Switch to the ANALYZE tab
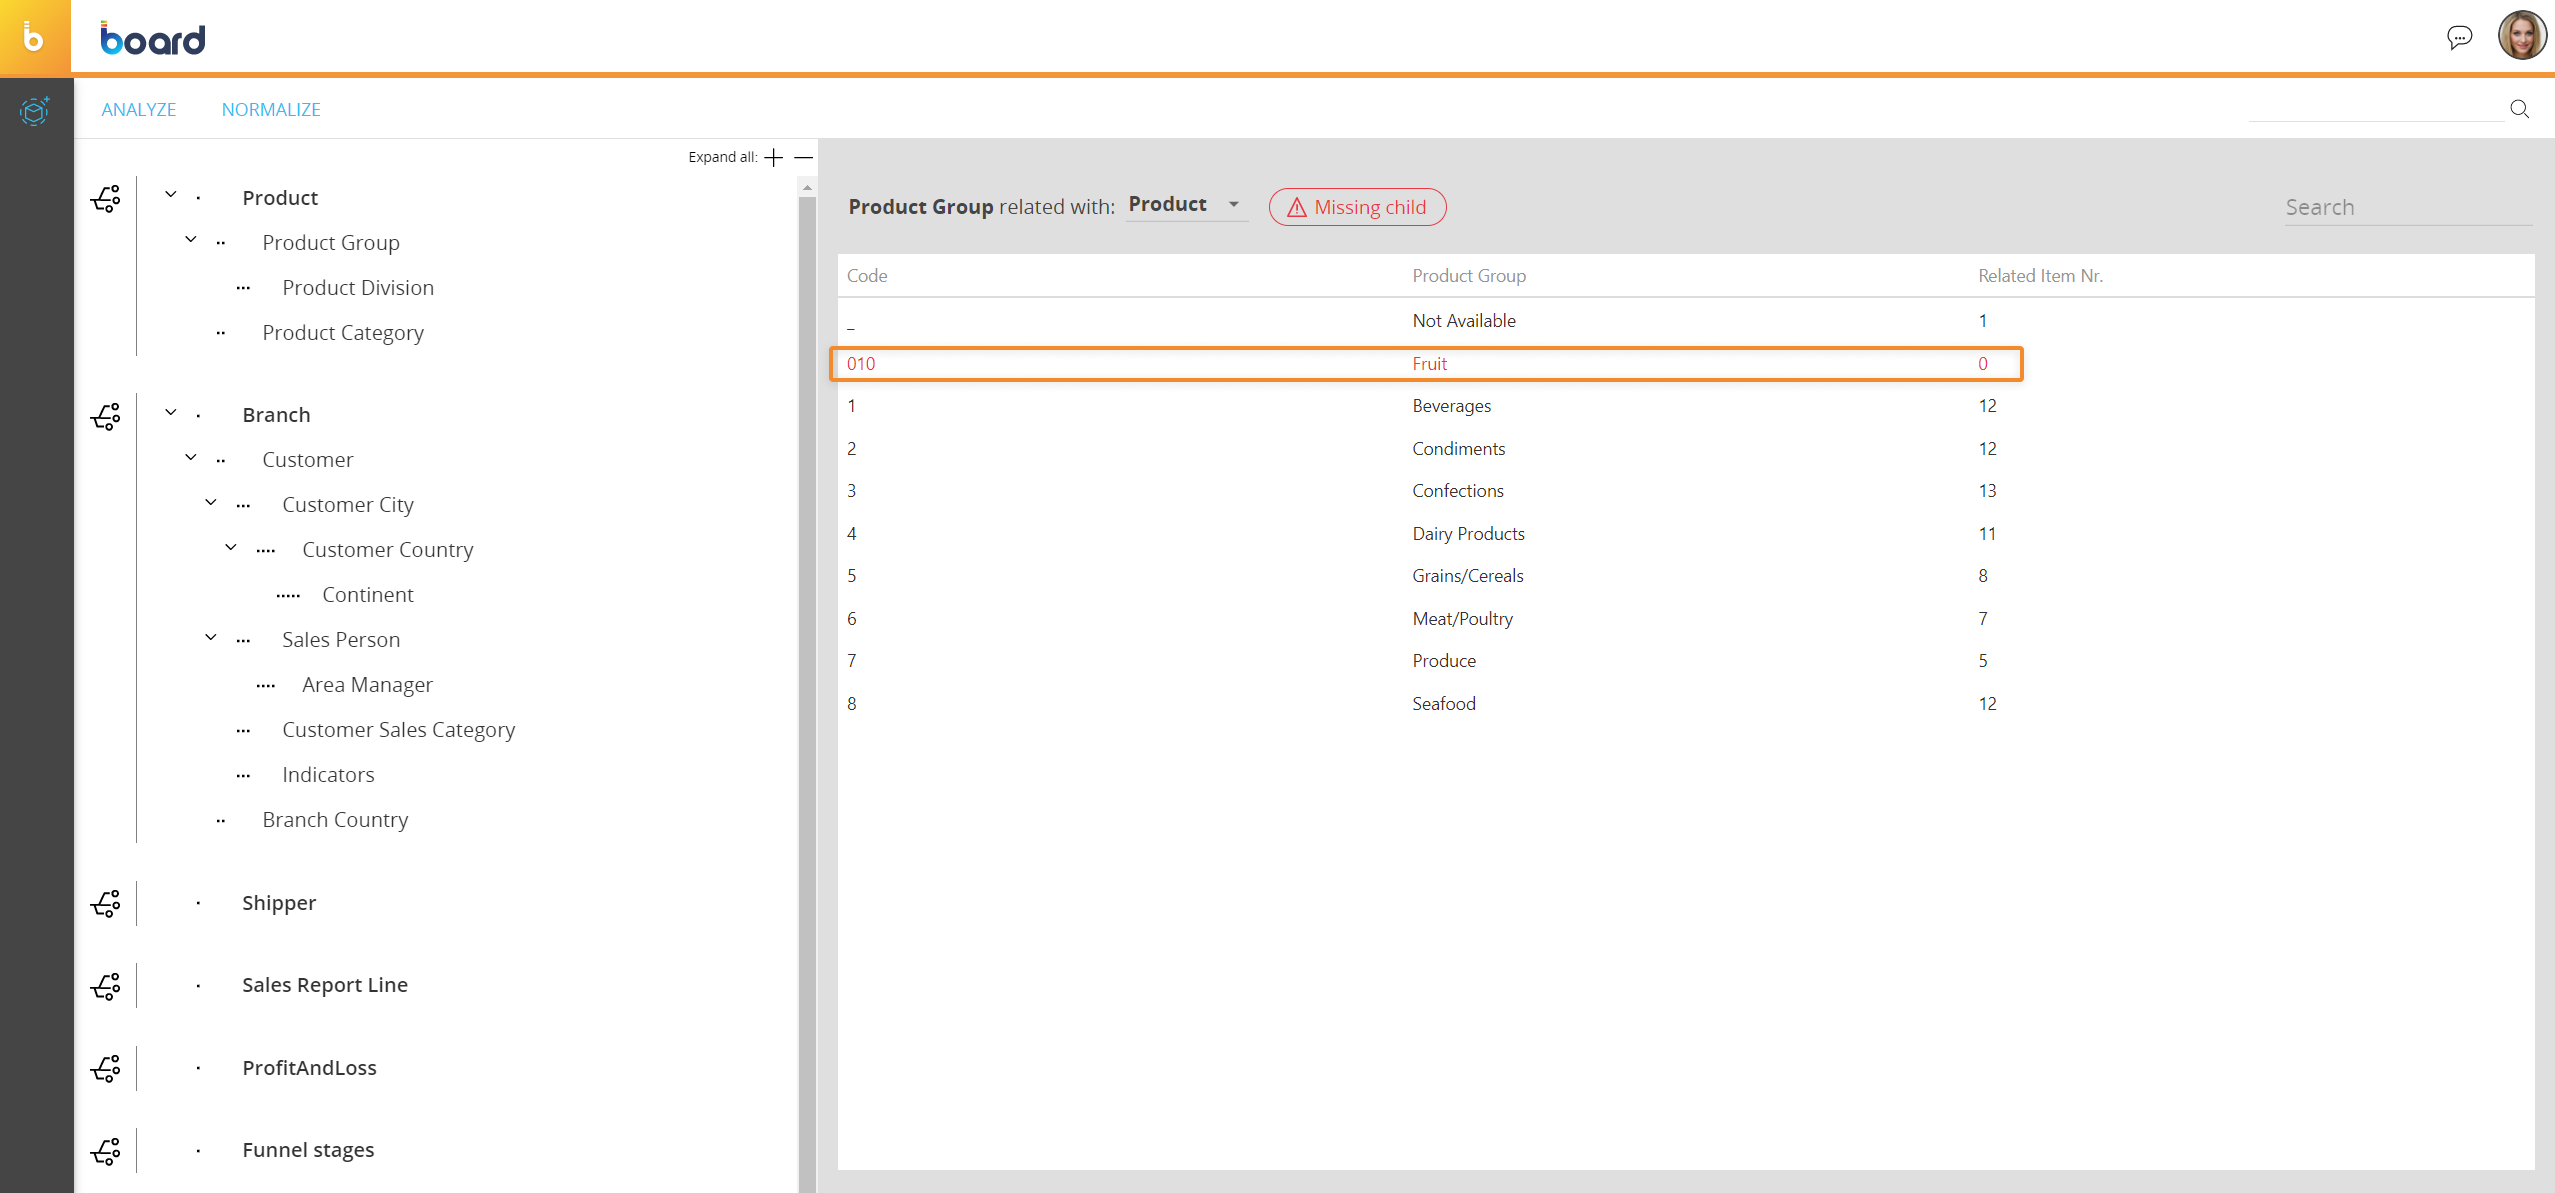Image resolution: width=2555 pixels, height=1193 pixels. coord(138,110)
